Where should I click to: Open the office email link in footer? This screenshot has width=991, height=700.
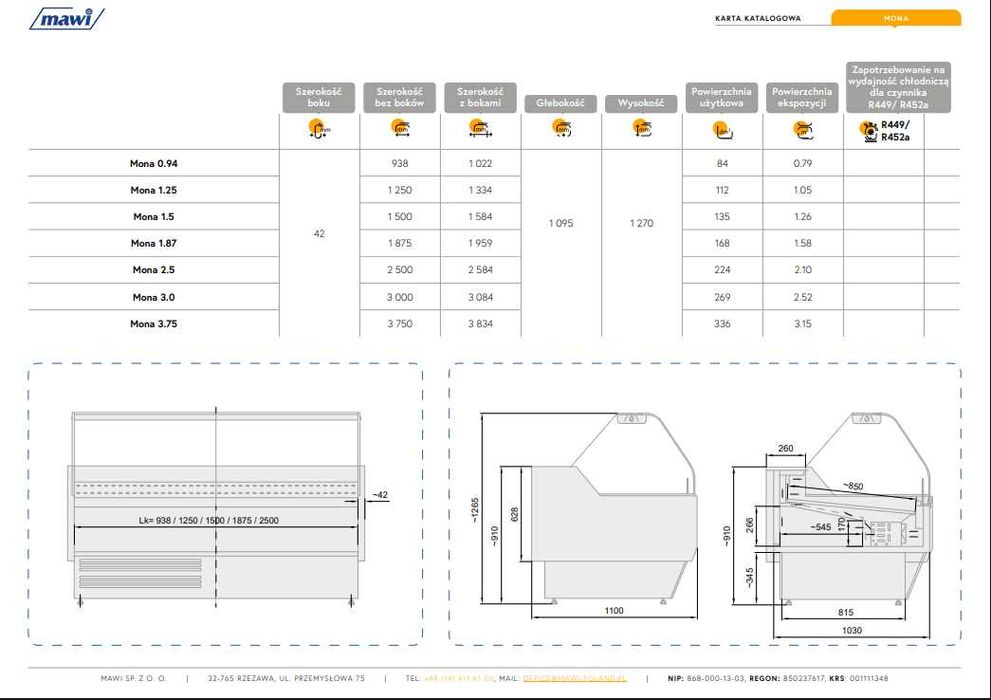[x=575, y=678]
